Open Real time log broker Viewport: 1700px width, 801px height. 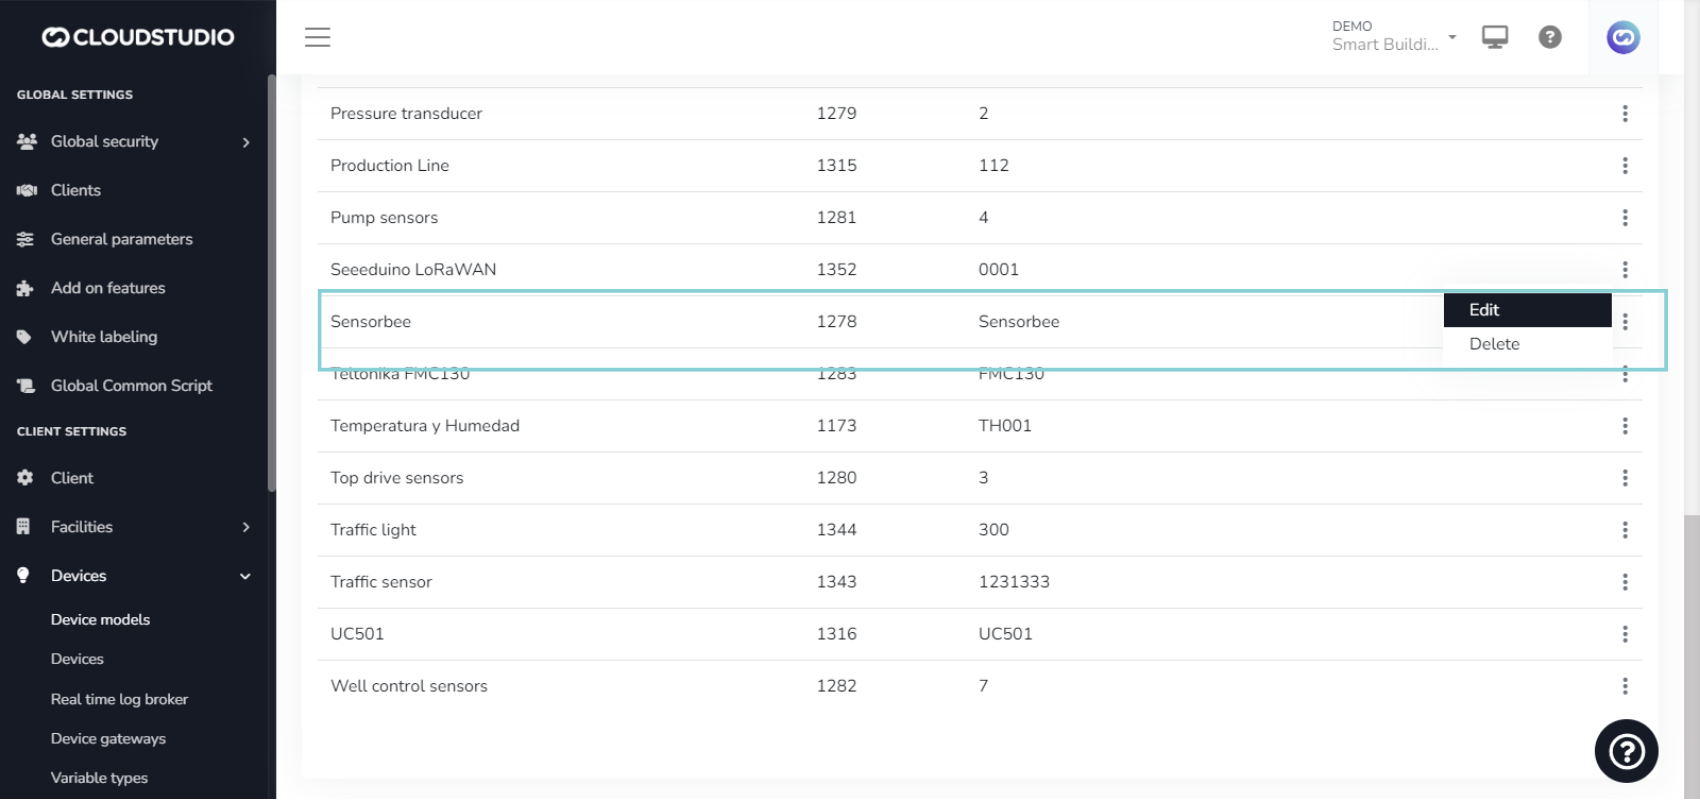(119, 700)
